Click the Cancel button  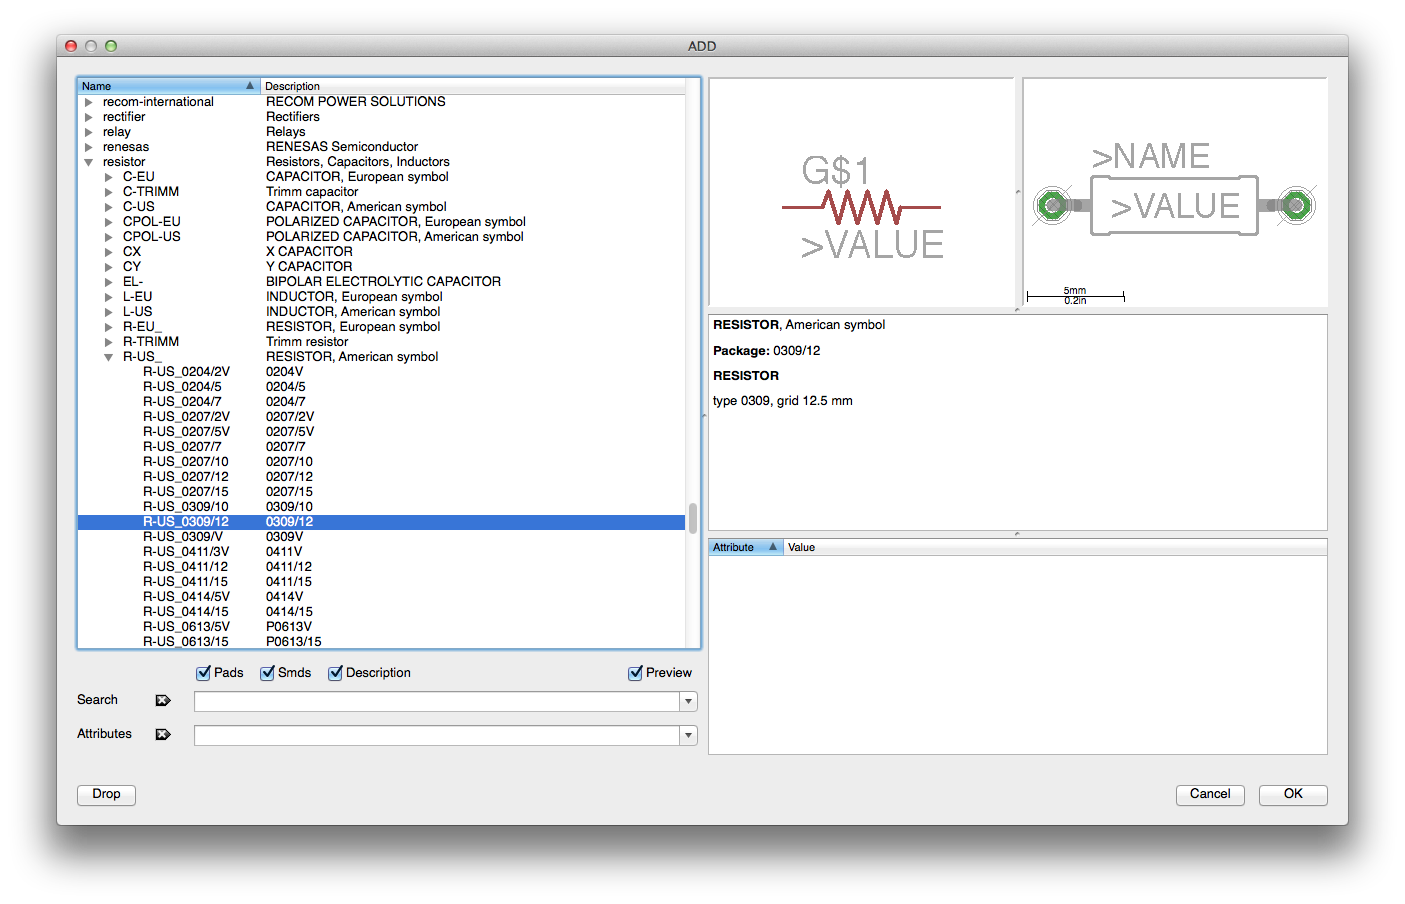click(x=1210, y=794)
